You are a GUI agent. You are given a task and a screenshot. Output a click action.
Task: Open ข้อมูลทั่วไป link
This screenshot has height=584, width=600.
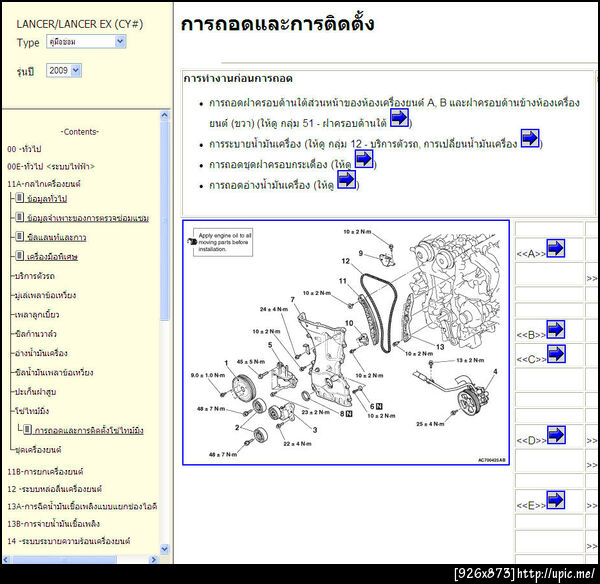(47, 199)
